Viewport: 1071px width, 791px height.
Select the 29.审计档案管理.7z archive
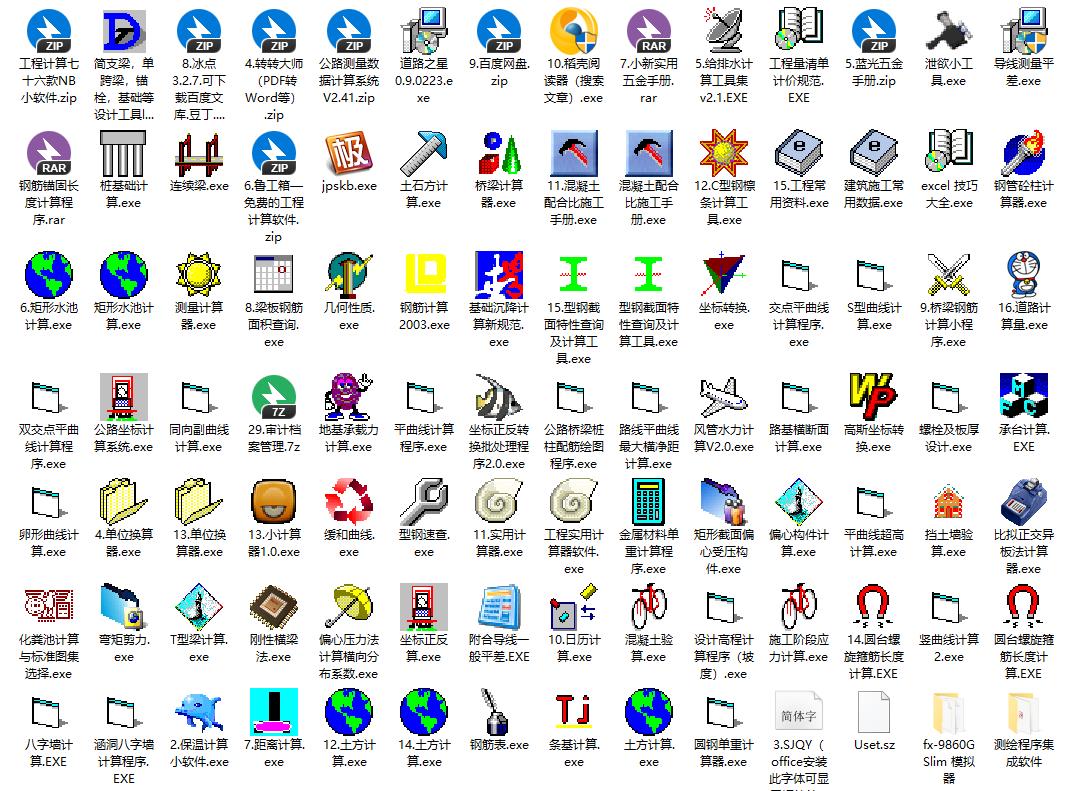[274, 397]
